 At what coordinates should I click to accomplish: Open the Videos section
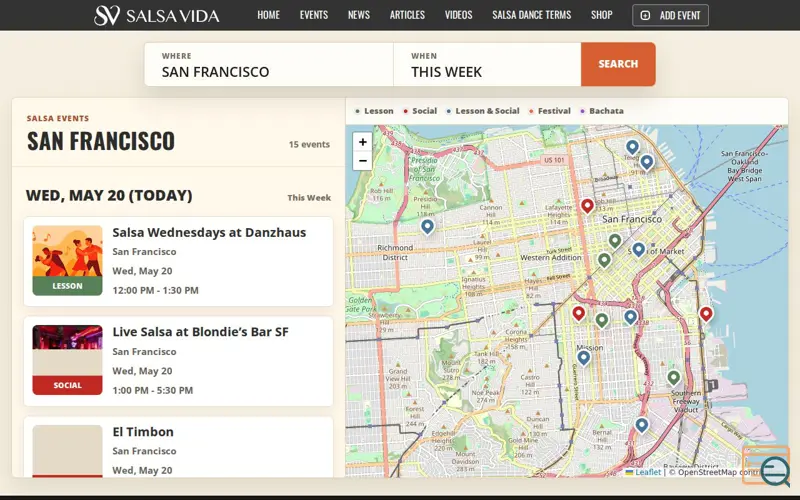[x=458, y=15]
